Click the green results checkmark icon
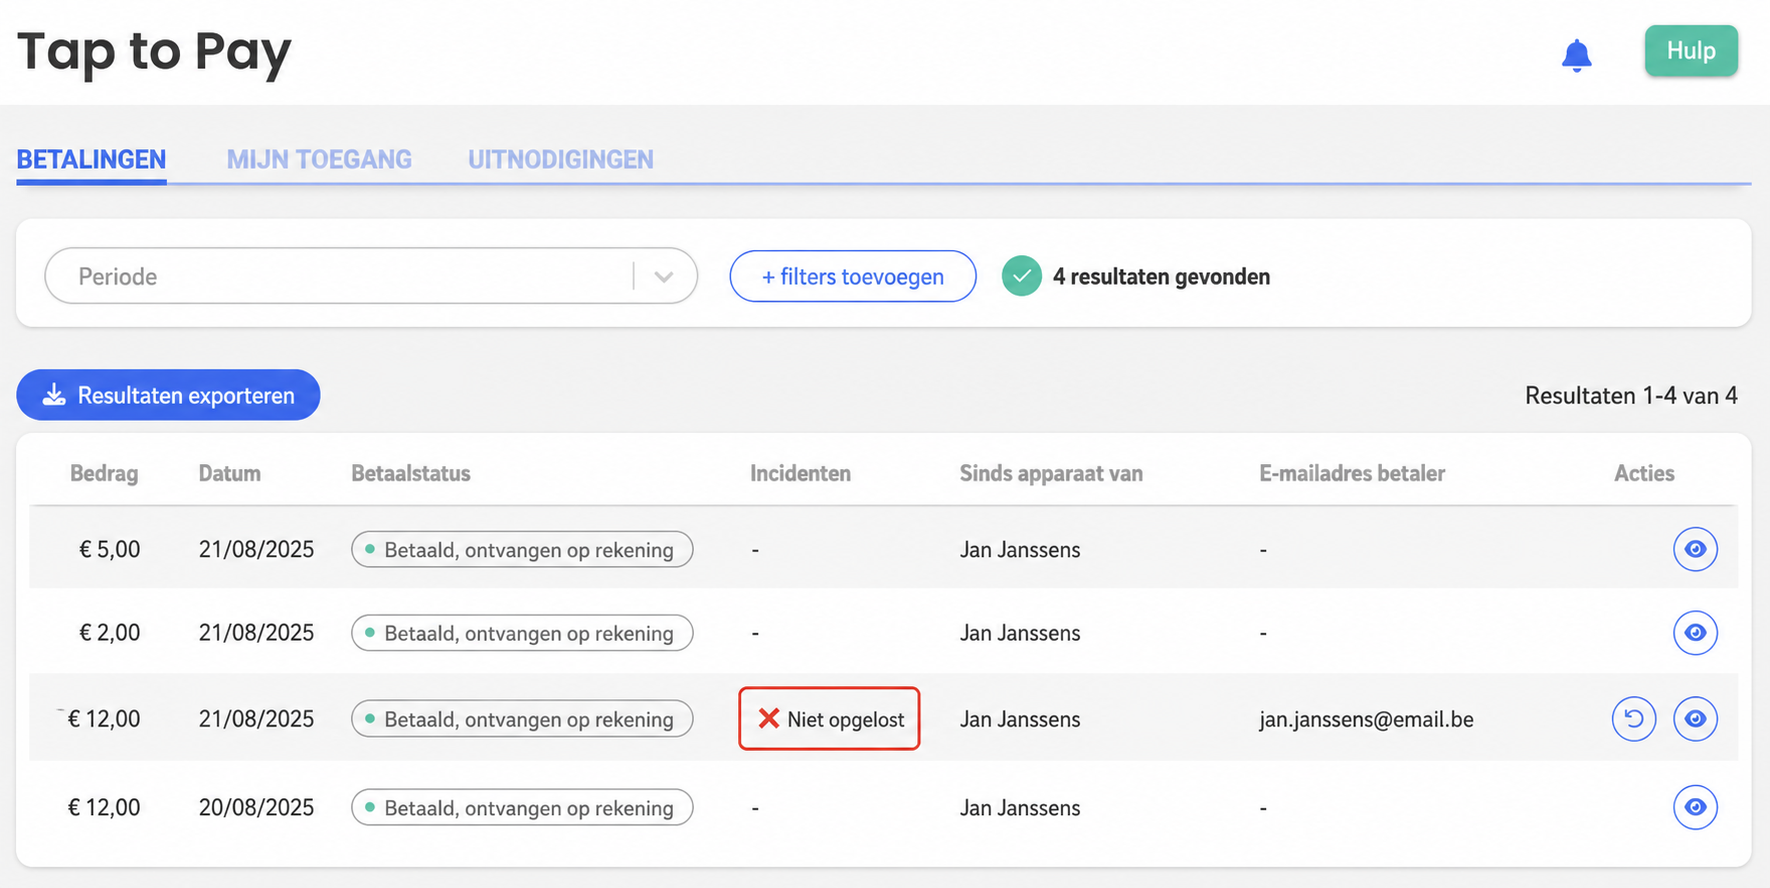Image resolution: width=1770 pixels, height=888 pixels. (1022, 276)
